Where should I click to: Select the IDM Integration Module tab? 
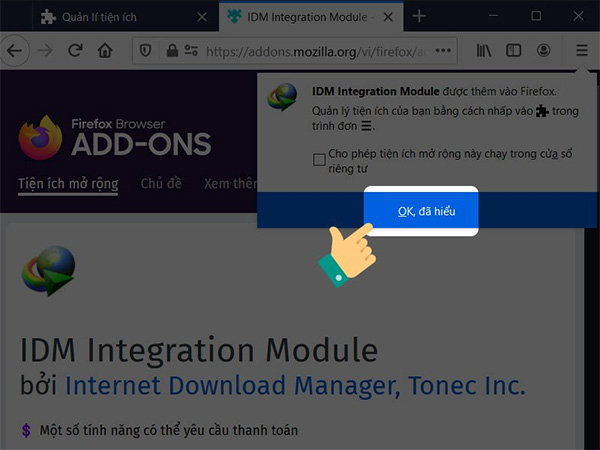pos(311,17)
